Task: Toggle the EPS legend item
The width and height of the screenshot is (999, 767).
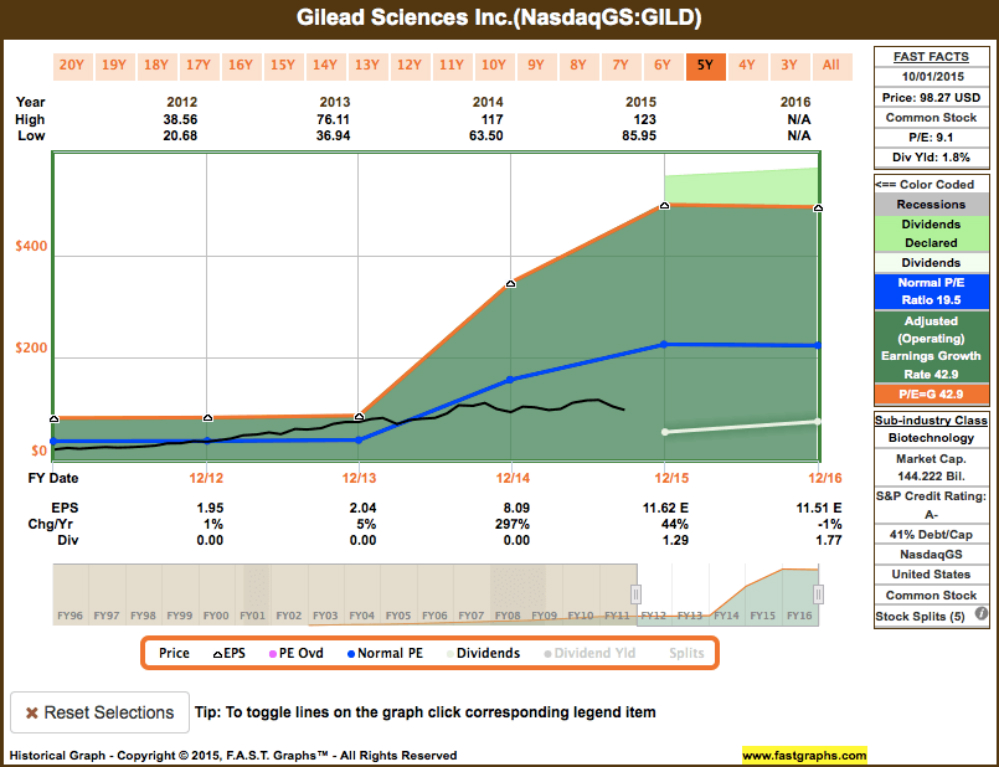Action: (x=229, y=653)
